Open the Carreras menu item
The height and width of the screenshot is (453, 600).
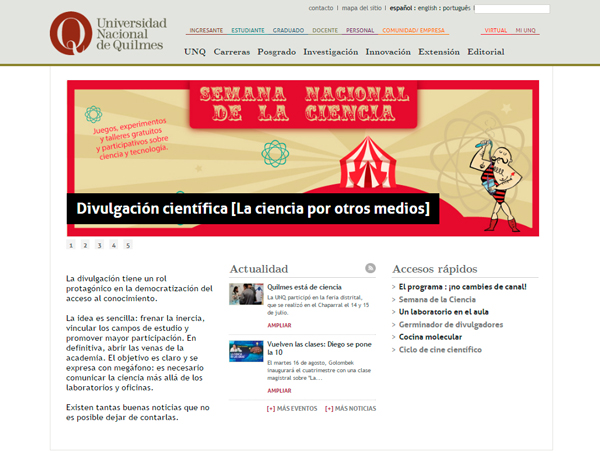(232, 52)
